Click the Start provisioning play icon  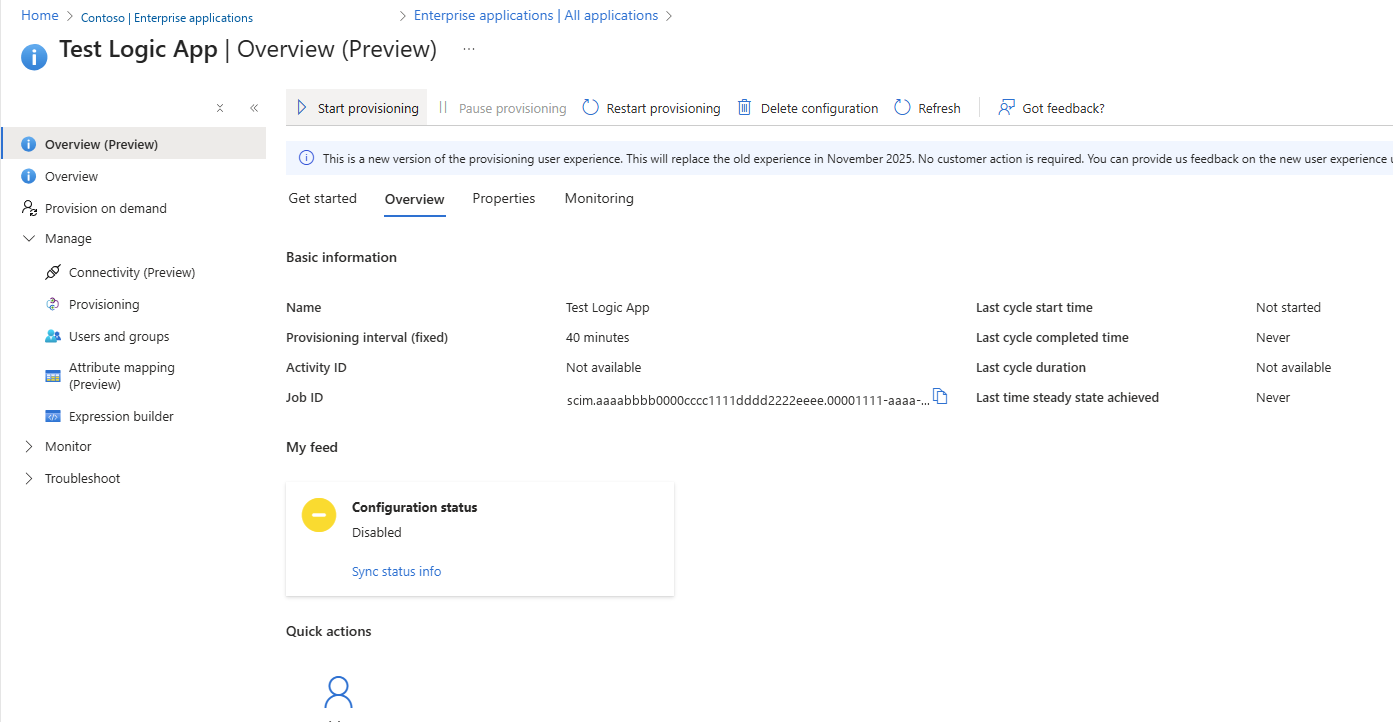[302, 108]
